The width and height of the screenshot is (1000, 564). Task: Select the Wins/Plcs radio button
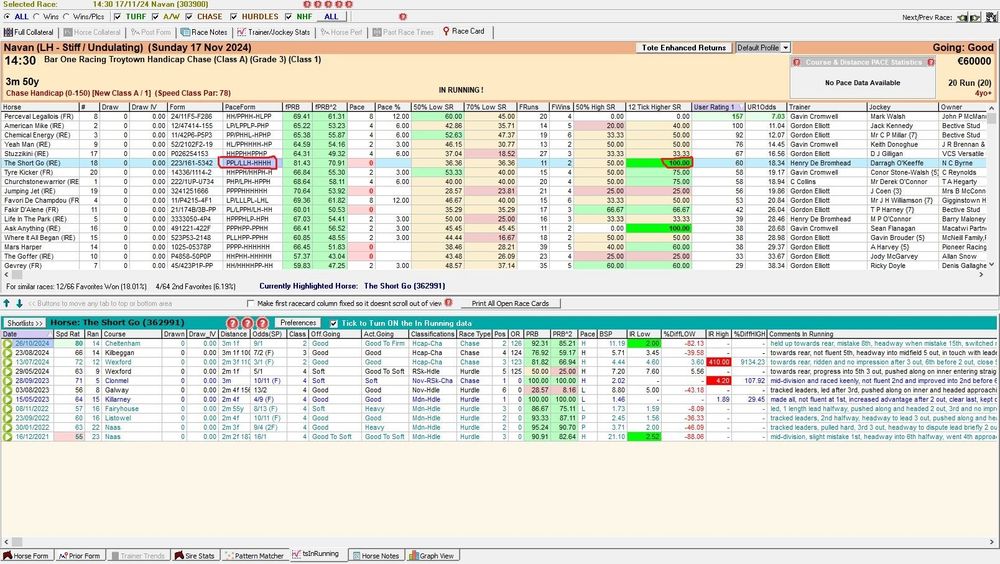tap(66, 17)
